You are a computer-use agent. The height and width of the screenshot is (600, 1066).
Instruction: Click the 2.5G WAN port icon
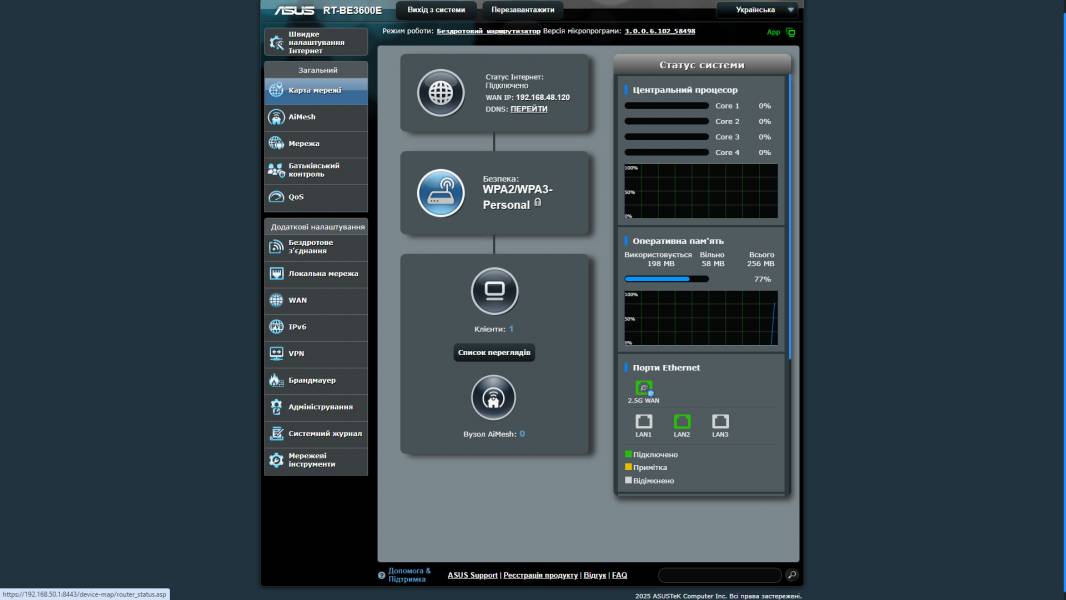click(644, 388)
